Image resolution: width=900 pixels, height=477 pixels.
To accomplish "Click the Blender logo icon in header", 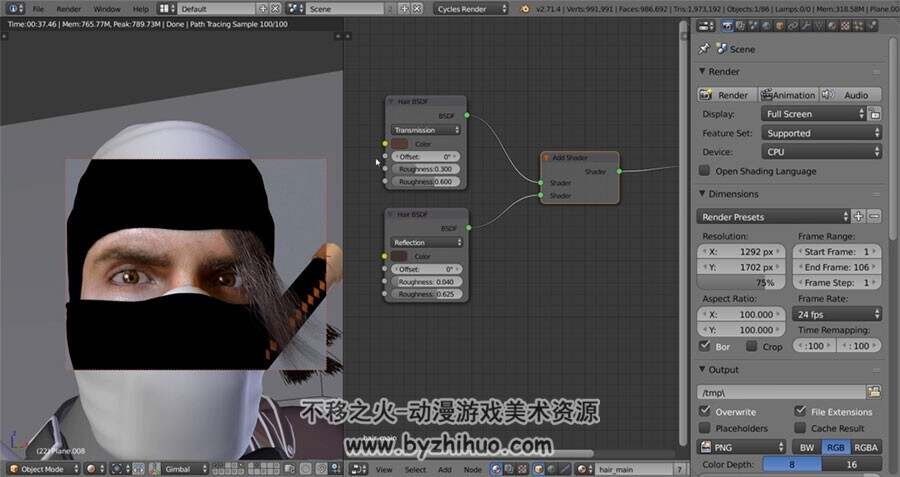I will [525, 9].
